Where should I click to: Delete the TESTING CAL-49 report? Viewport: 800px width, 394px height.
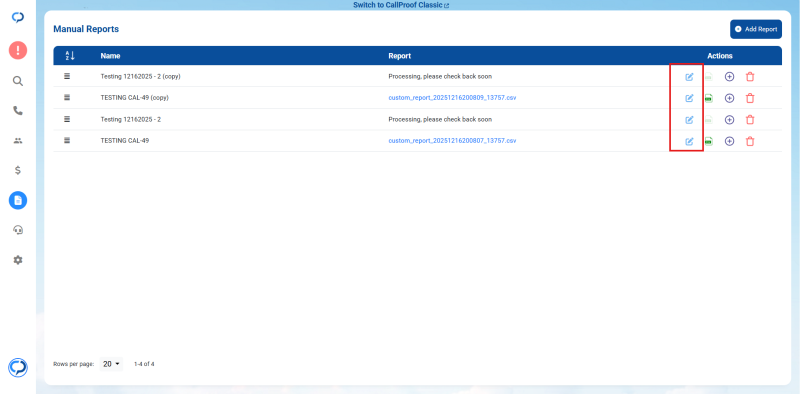point(750,141)
